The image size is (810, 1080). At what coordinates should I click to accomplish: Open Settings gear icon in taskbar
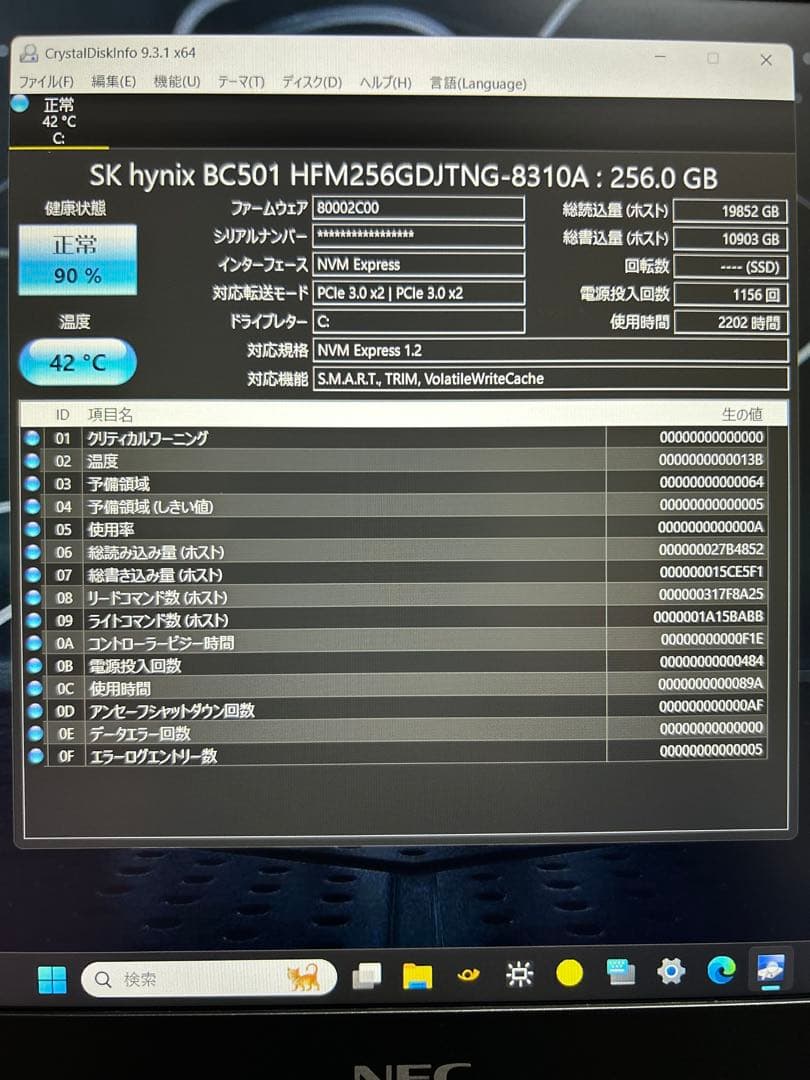click(x=671, y=972)
